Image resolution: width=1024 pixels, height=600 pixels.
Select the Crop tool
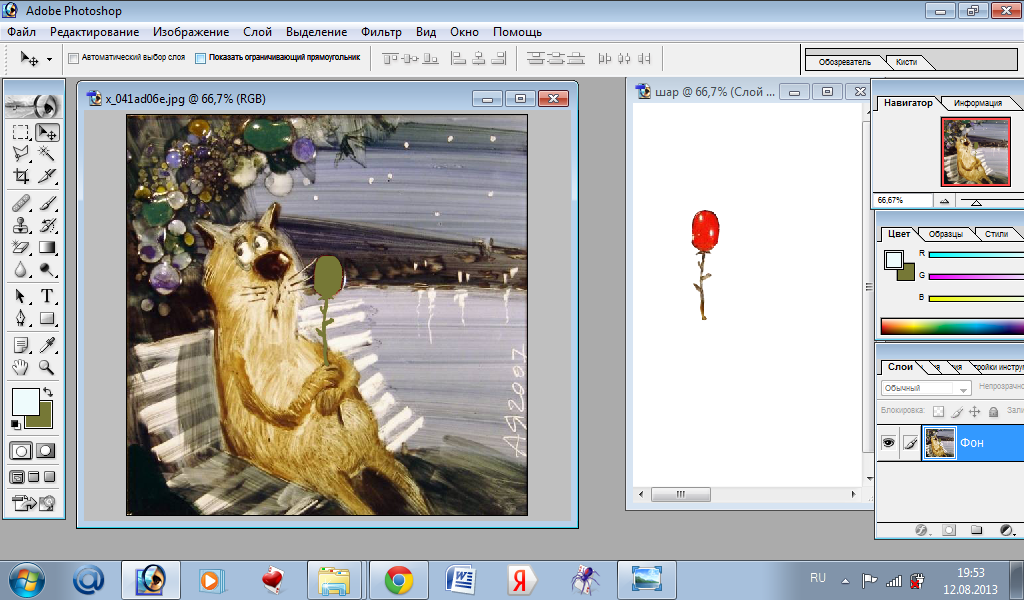pyautogui.click(x=21, y=176)
